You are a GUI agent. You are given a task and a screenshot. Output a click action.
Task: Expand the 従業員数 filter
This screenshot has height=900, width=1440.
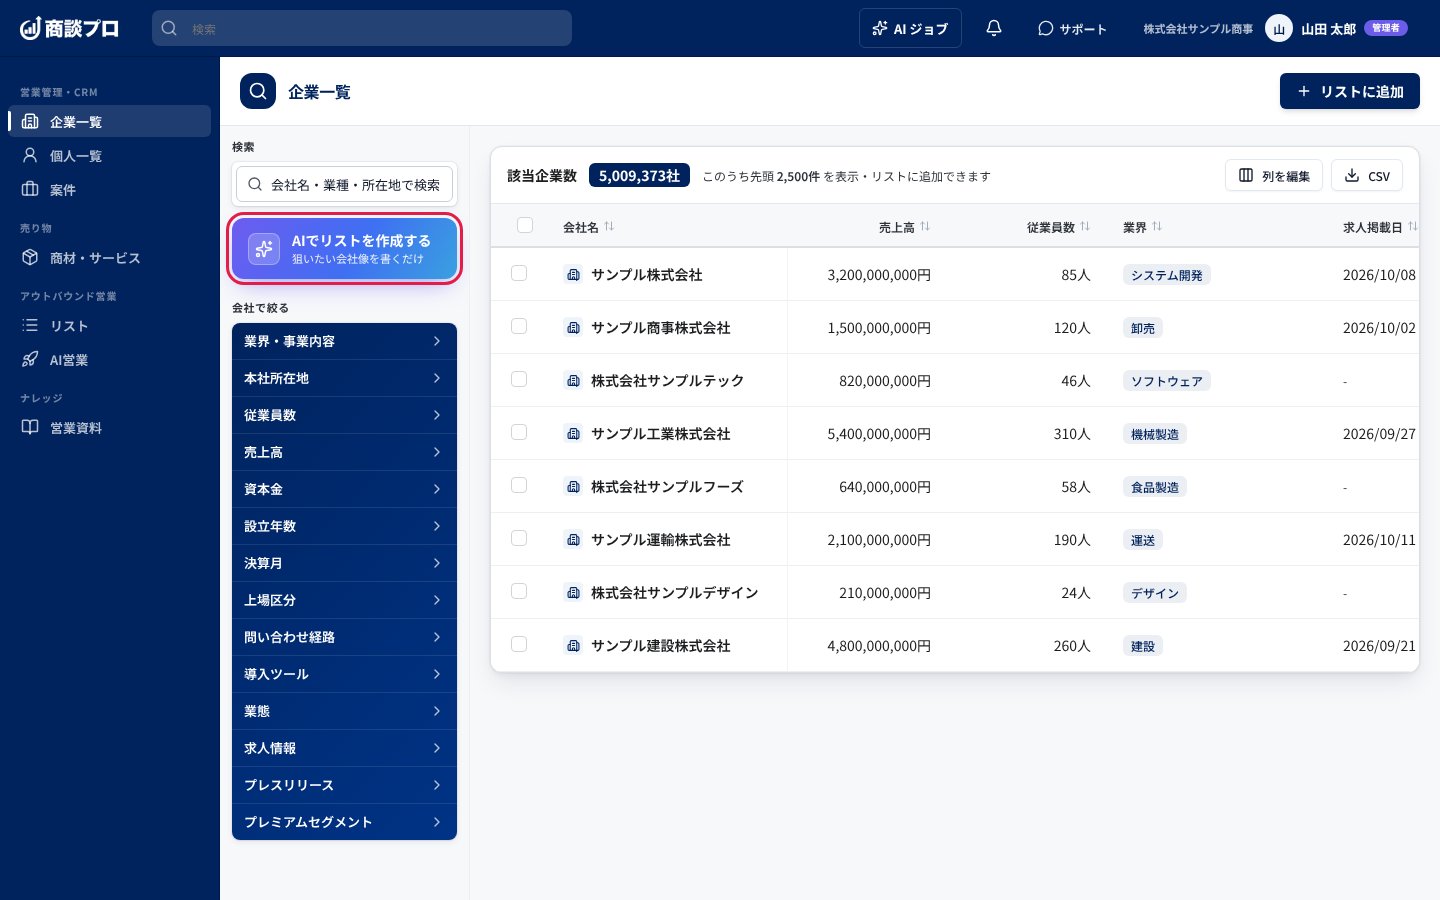click(344, 415)
